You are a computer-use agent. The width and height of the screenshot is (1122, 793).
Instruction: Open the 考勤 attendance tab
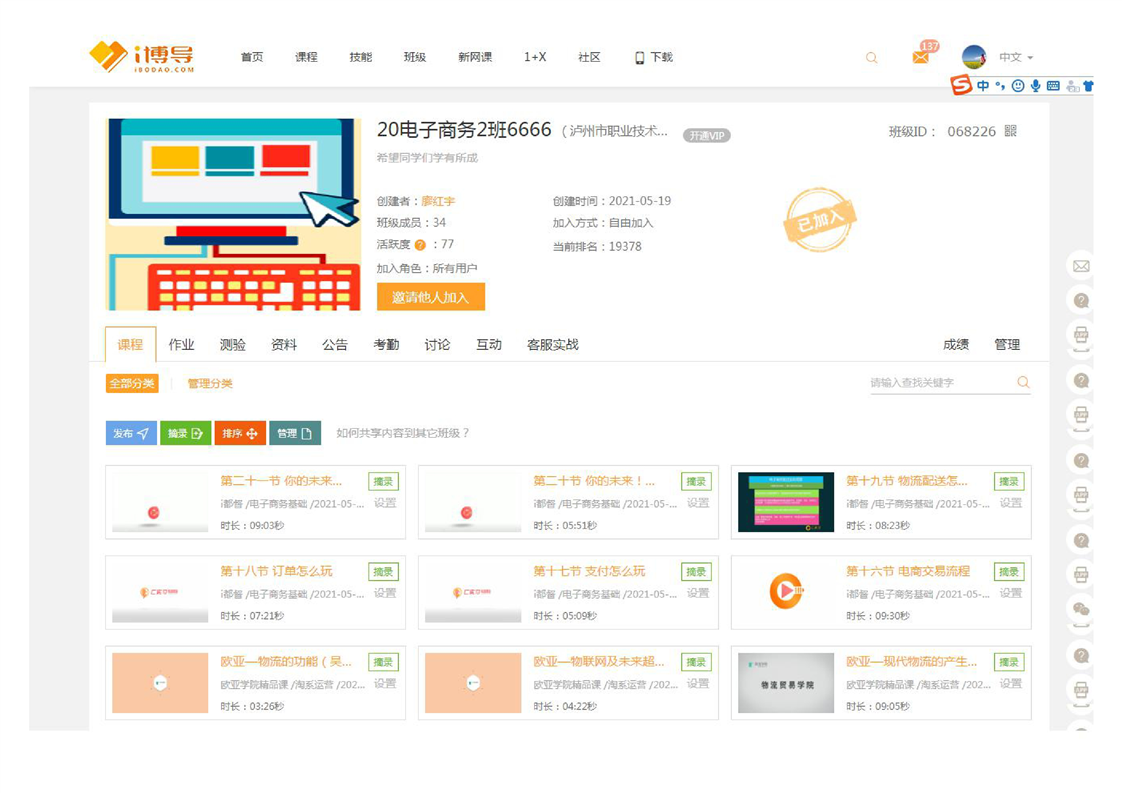(386, 345)
